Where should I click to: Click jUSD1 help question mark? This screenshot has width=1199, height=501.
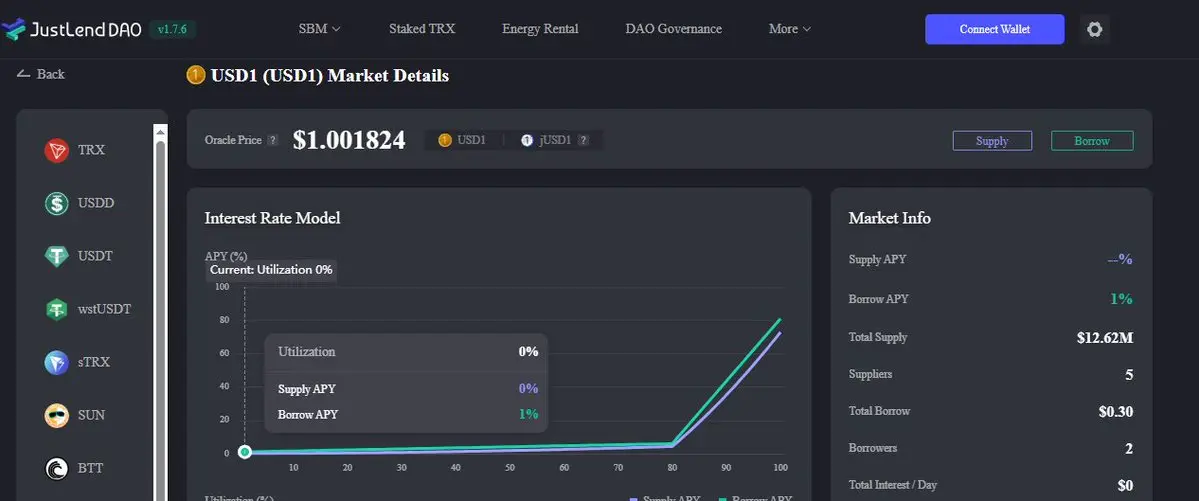pos(583,141)
